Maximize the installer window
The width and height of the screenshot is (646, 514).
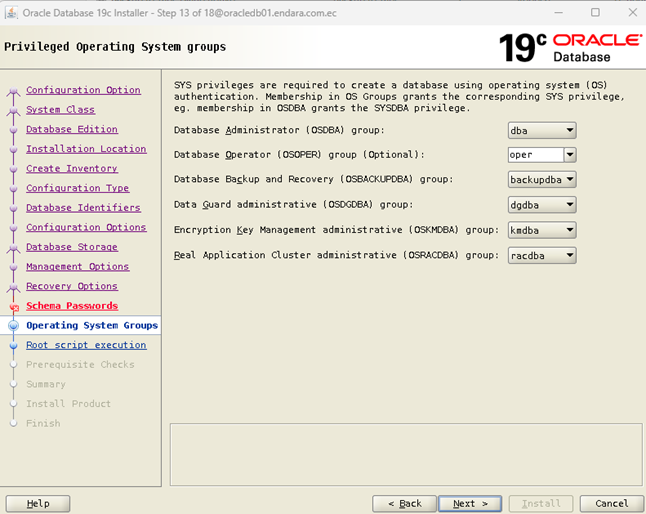tap(595, 13)
